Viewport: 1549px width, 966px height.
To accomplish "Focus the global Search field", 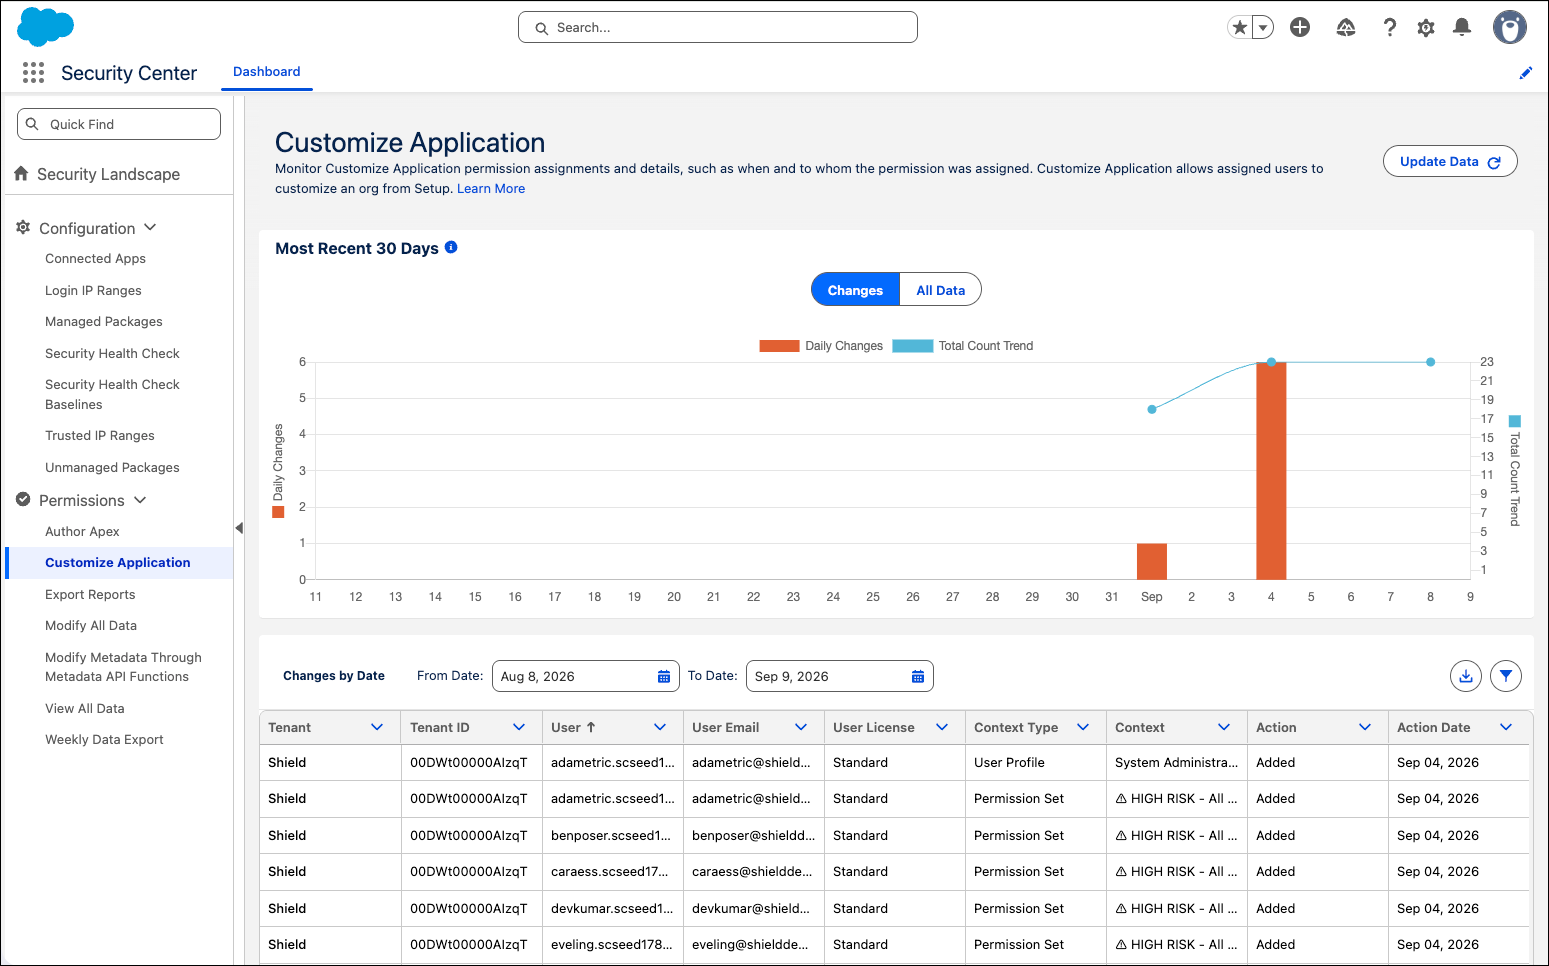I will [x=718, y=27].
